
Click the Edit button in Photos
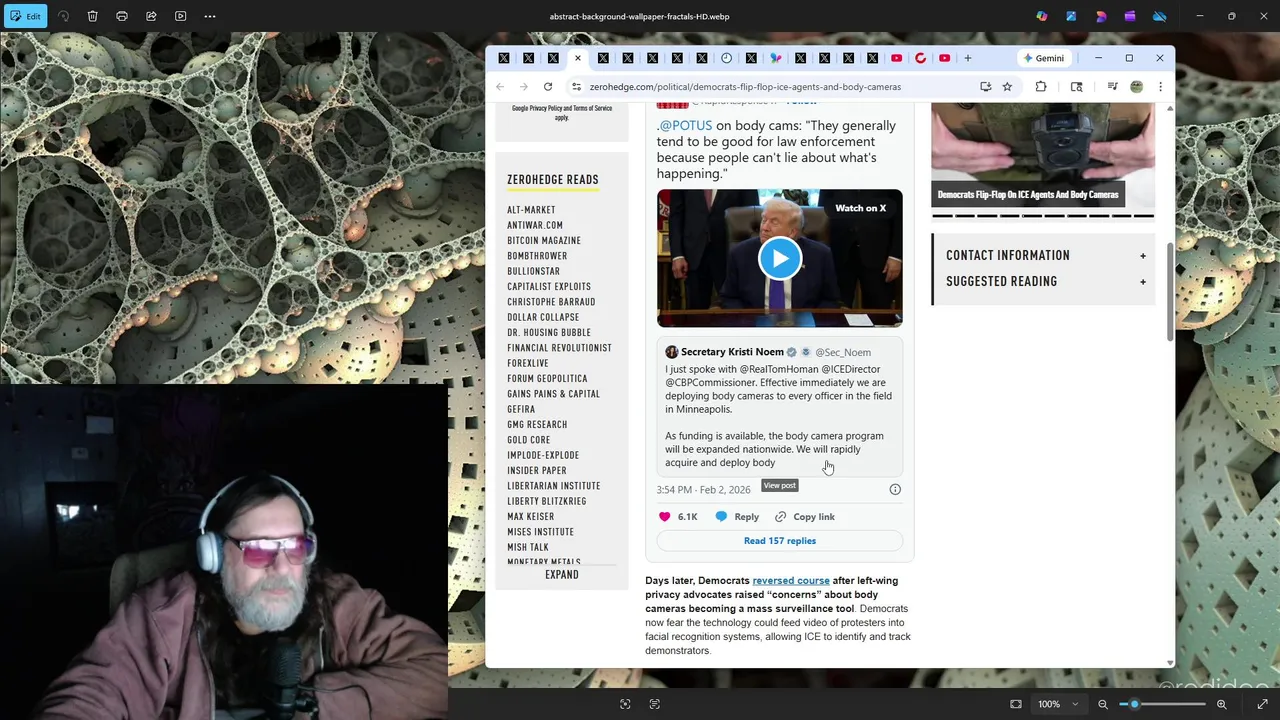pyautogui.click(x=26, y=16)
